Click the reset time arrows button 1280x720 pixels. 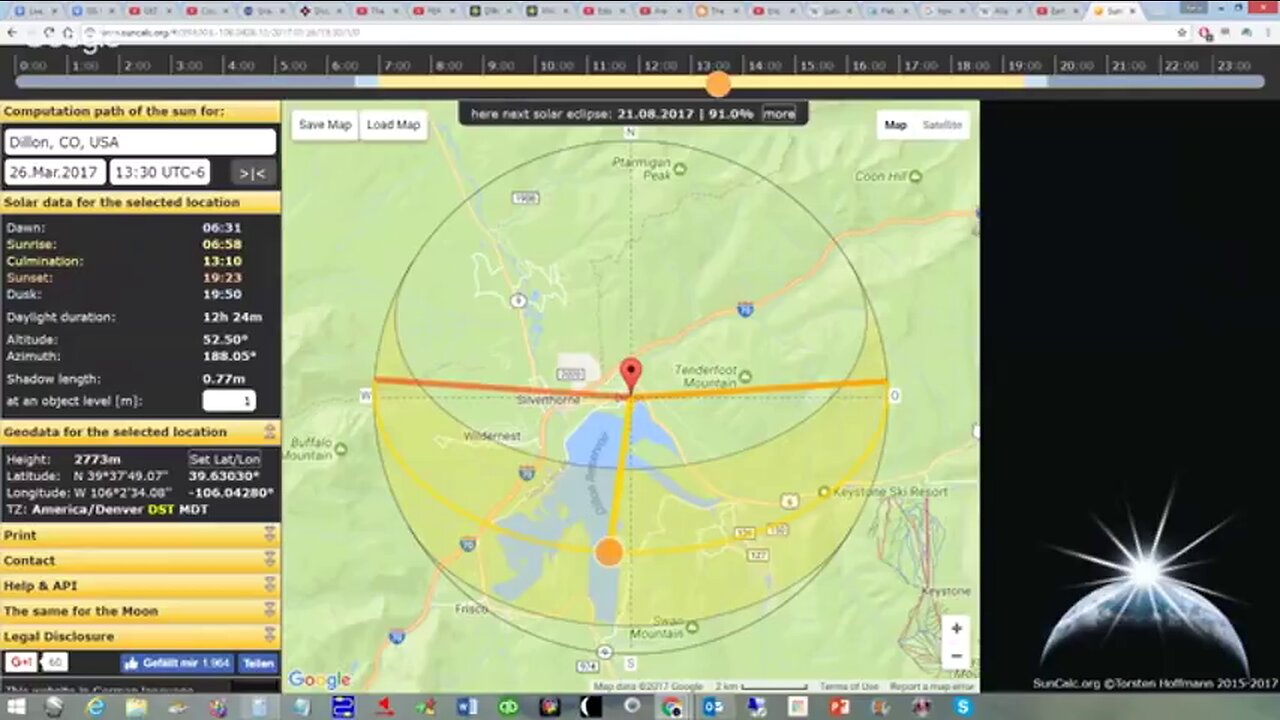point(252,173)
